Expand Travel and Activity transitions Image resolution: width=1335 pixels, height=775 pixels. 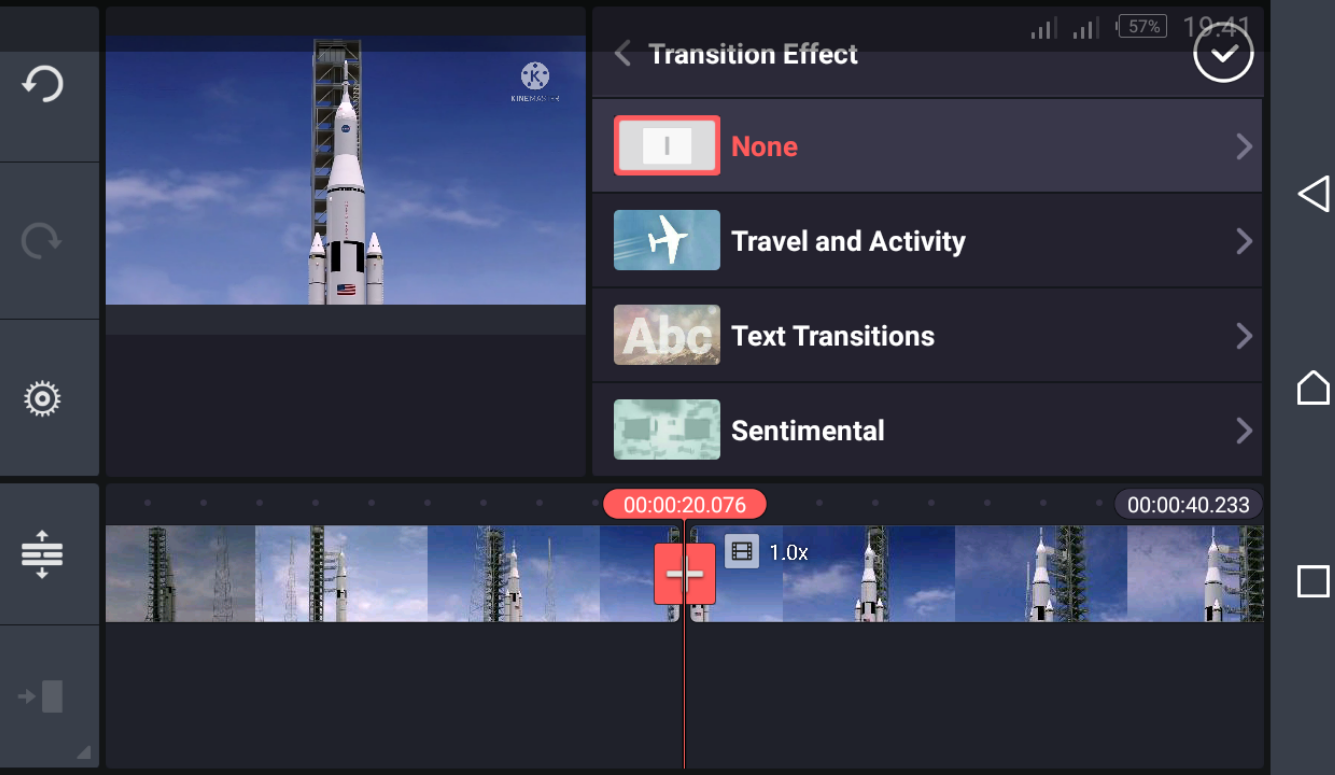(x=1244, y=240)
